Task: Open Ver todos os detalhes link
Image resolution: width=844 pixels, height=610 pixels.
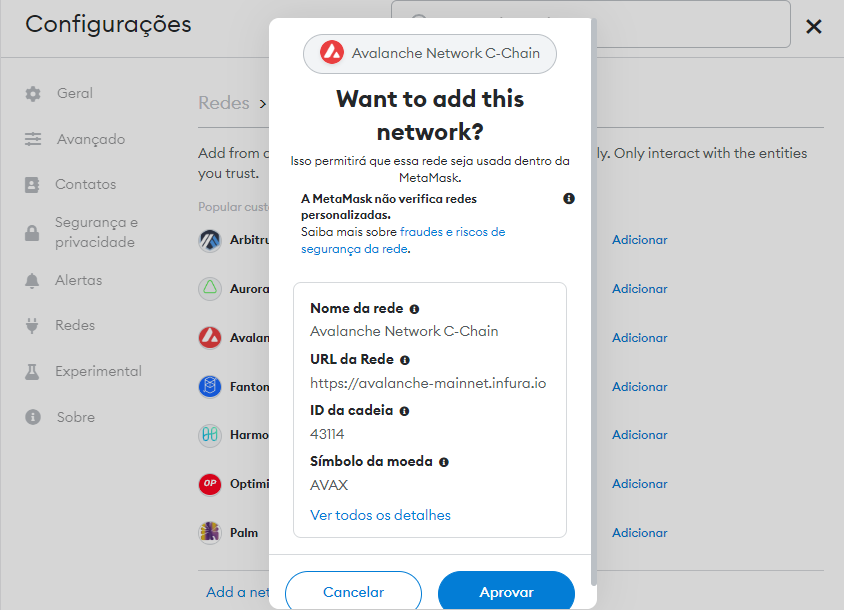Action: [381, 515]
